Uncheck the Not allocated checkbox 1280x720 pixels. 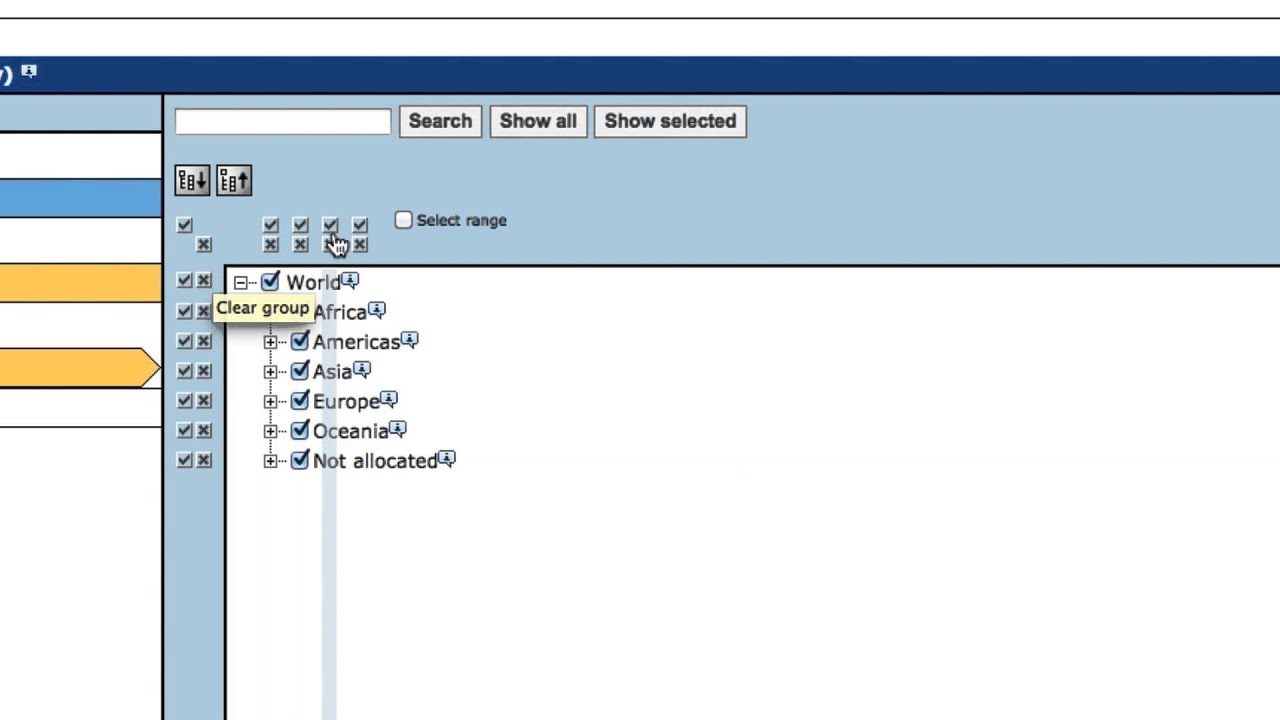pos(300,460)
